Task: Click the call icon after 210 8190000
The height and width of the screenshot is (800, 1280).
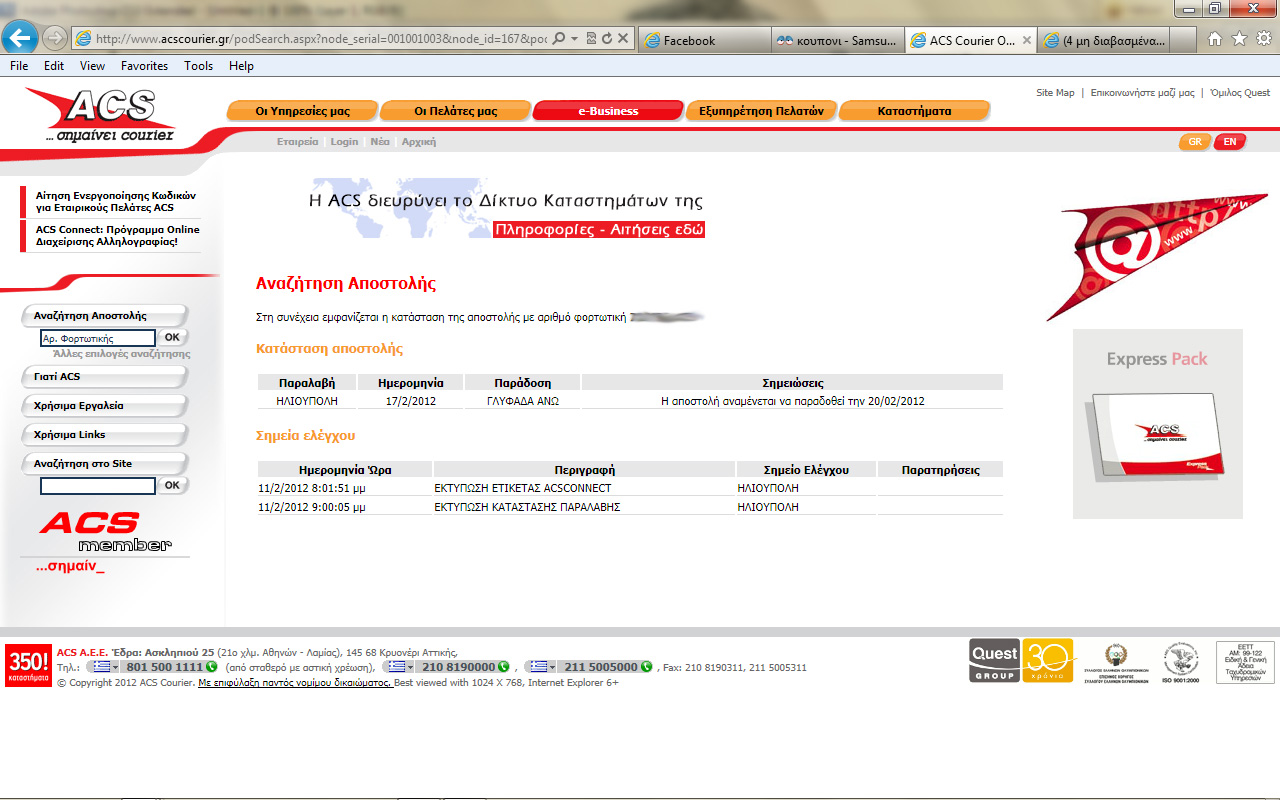Action: point(503,667)
